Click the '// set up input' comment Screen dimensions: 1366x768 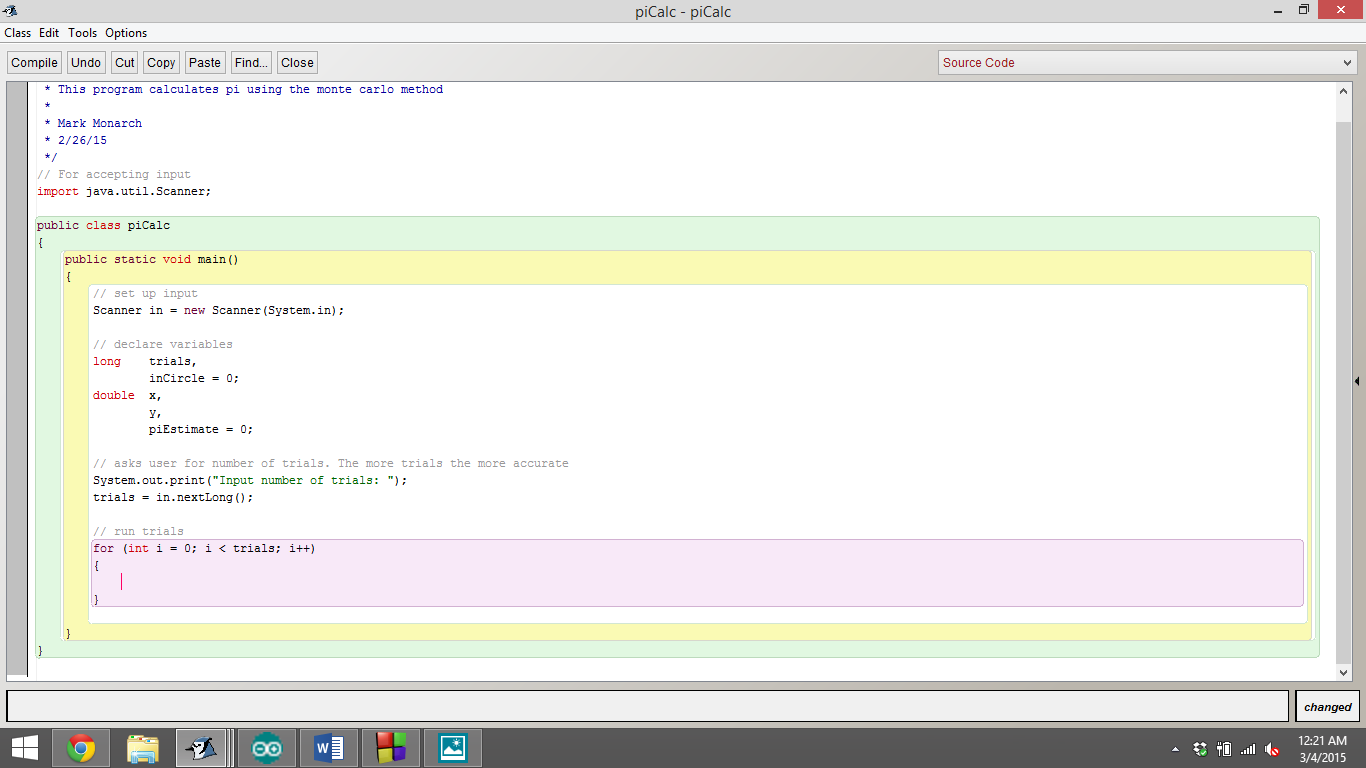(x=145, y=293)
